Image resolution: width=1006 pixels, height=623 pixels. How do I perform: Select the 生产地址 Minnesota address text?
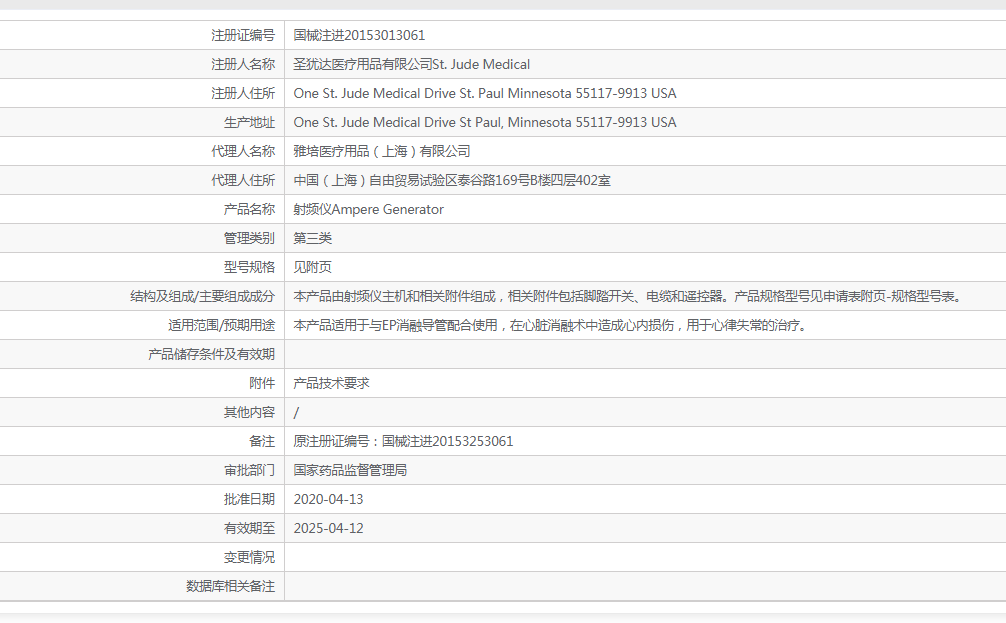click(x=487, y=121)
